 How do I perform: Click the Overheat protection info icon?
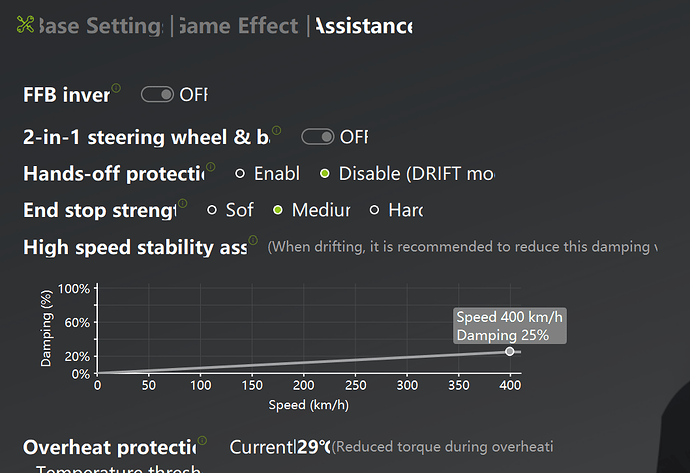(203, 440)
